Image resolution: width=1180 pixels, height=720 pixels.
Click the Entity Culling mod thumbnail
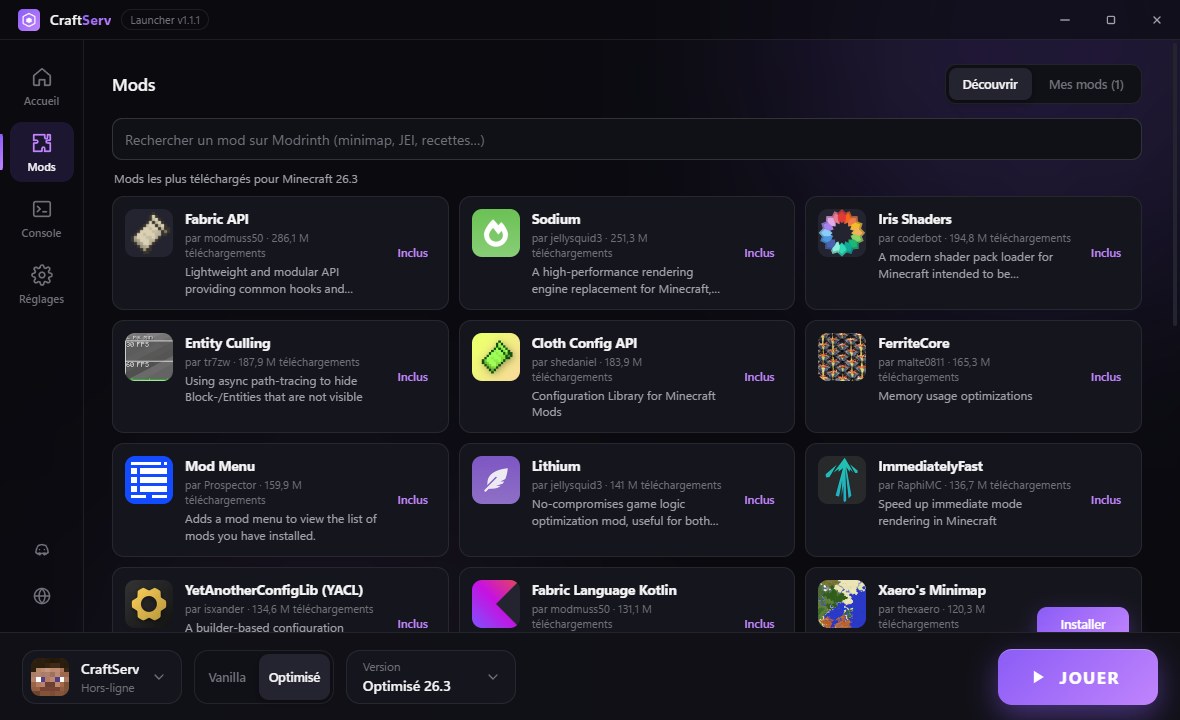149,357
